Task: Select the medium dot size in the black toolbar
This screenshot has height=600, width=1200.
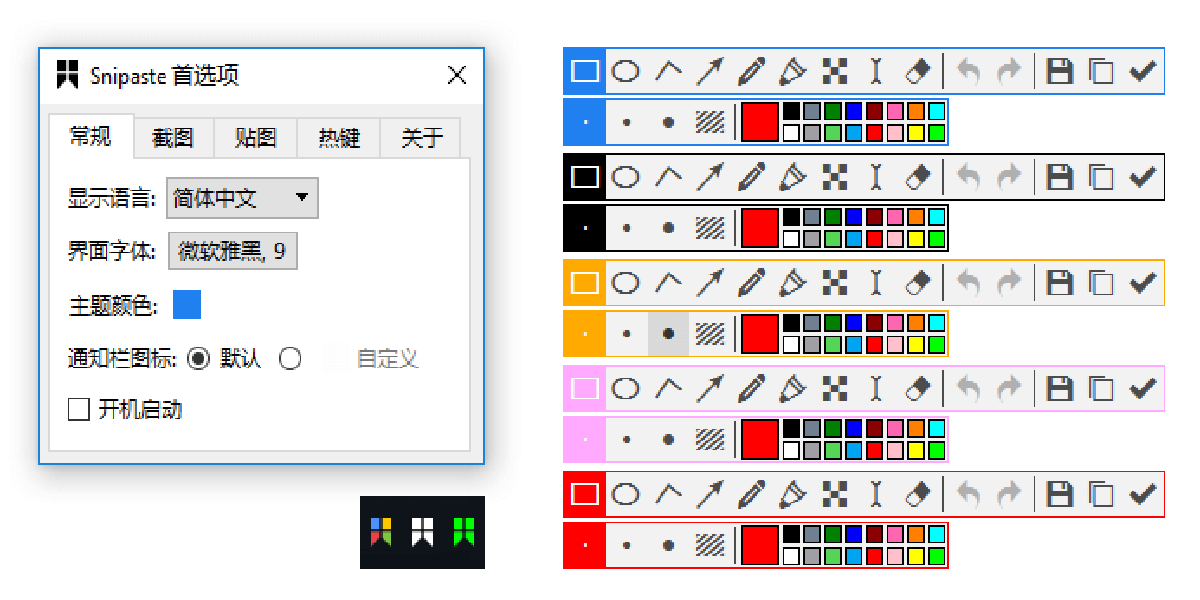Action: point(626,228)
